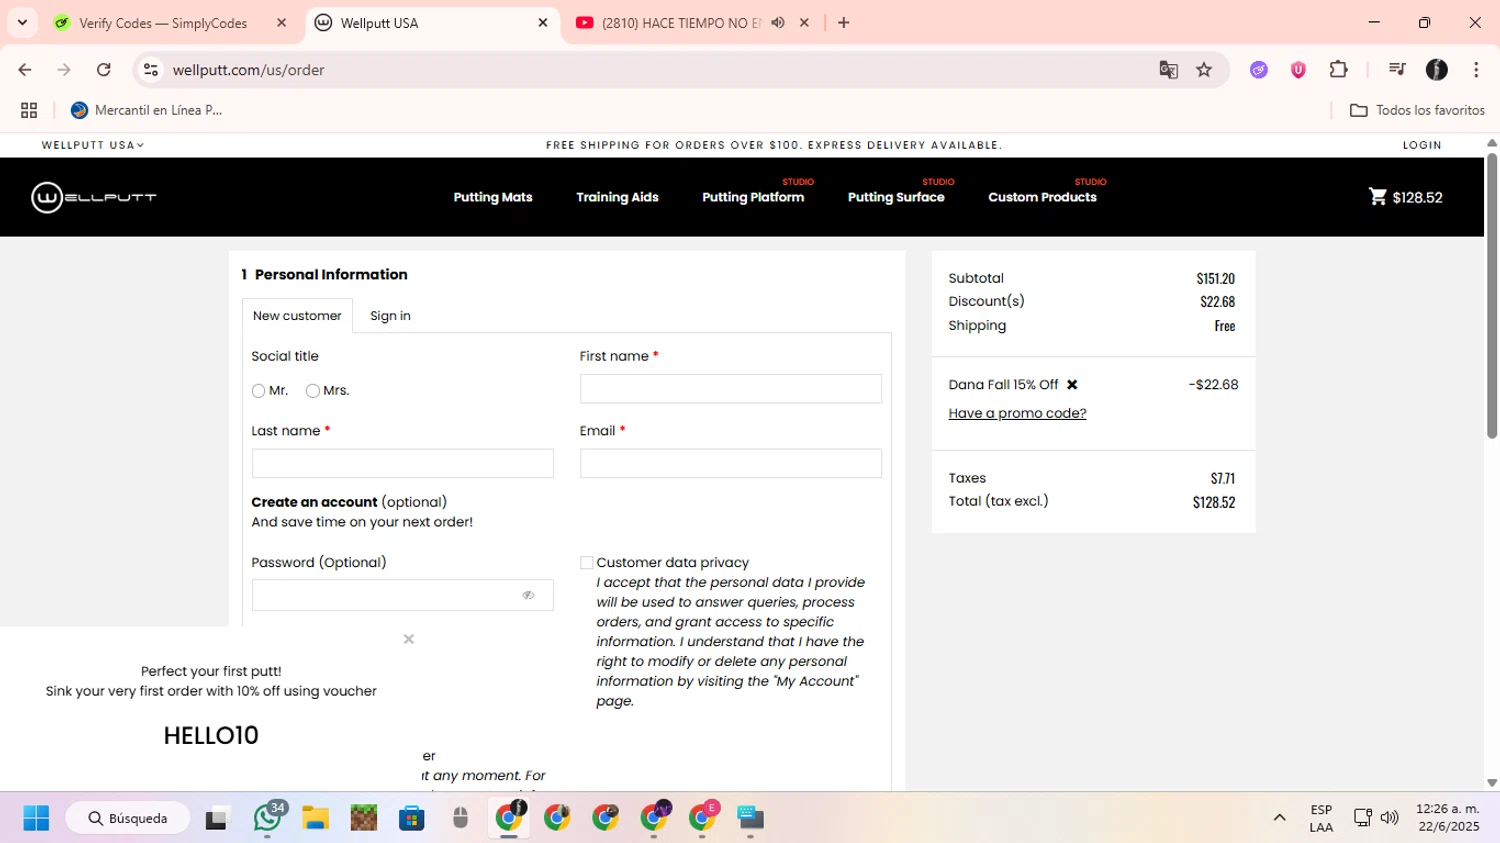Viewport: 1500px width, 843px height.
Task: Open the Custom Products menu
Action: pyautogui.click(x=1042, y=197)
